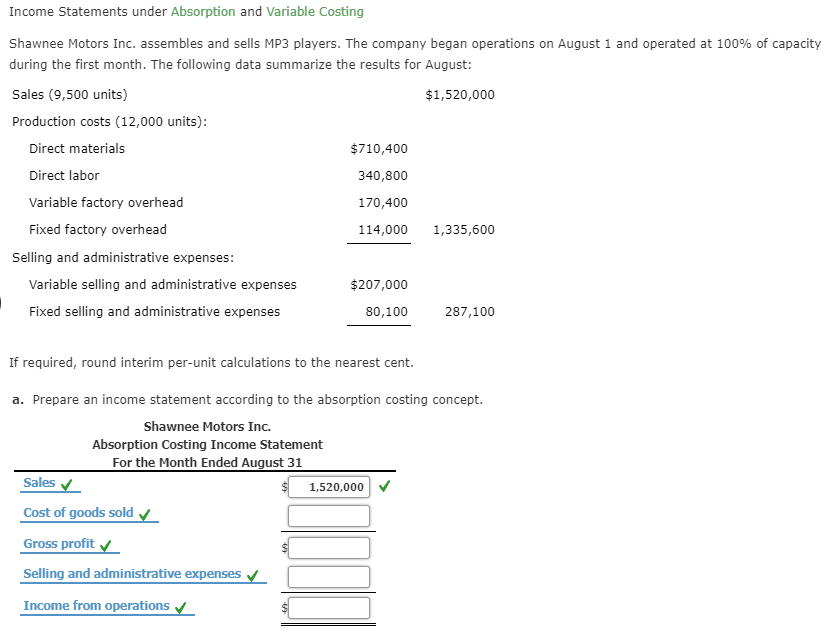Viewport: 828px width, 637px height.
Task: Click the Selling and administrative expenses: section header
Action: pos(123,257)
